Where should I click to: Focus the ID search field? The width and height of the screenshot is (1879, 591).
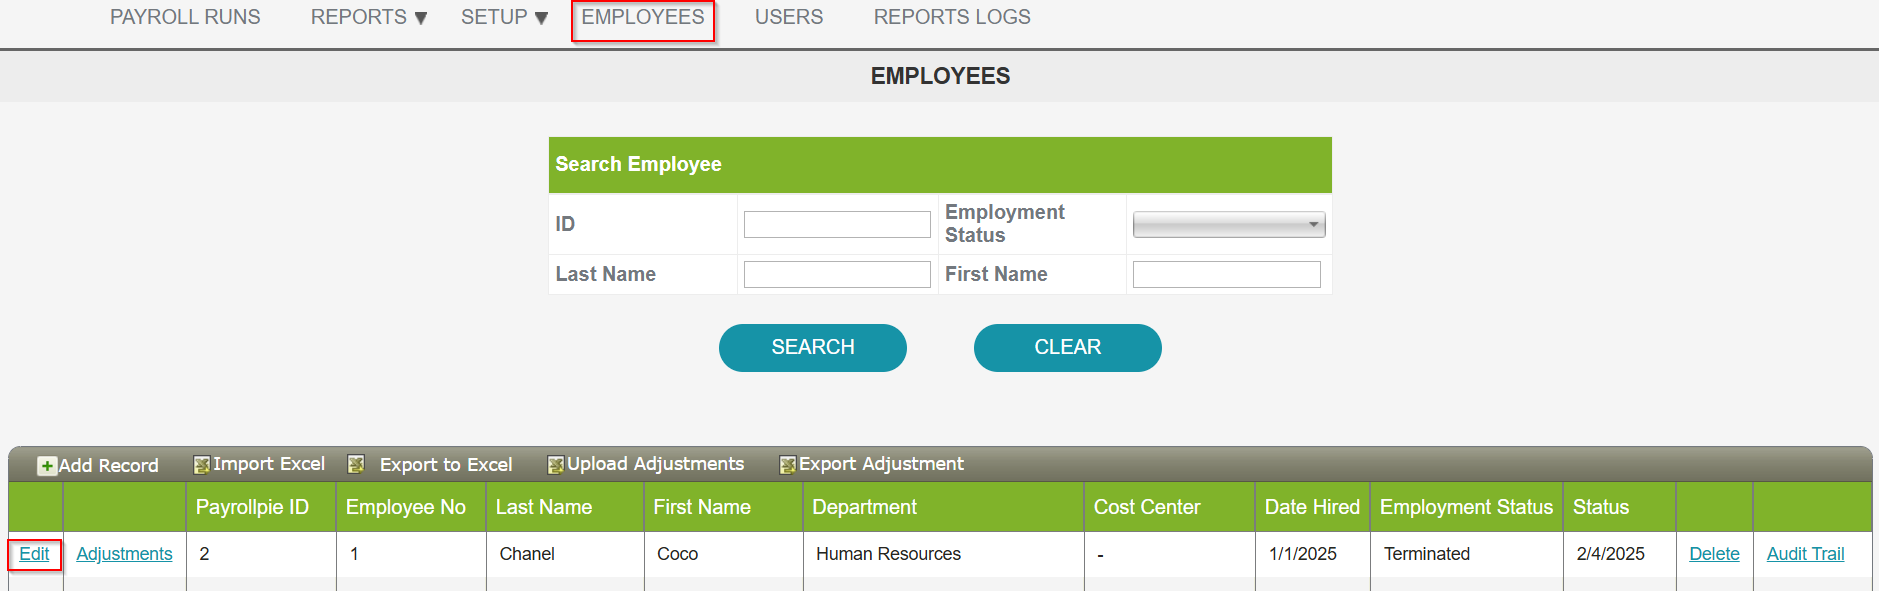[x=837, y=224]
